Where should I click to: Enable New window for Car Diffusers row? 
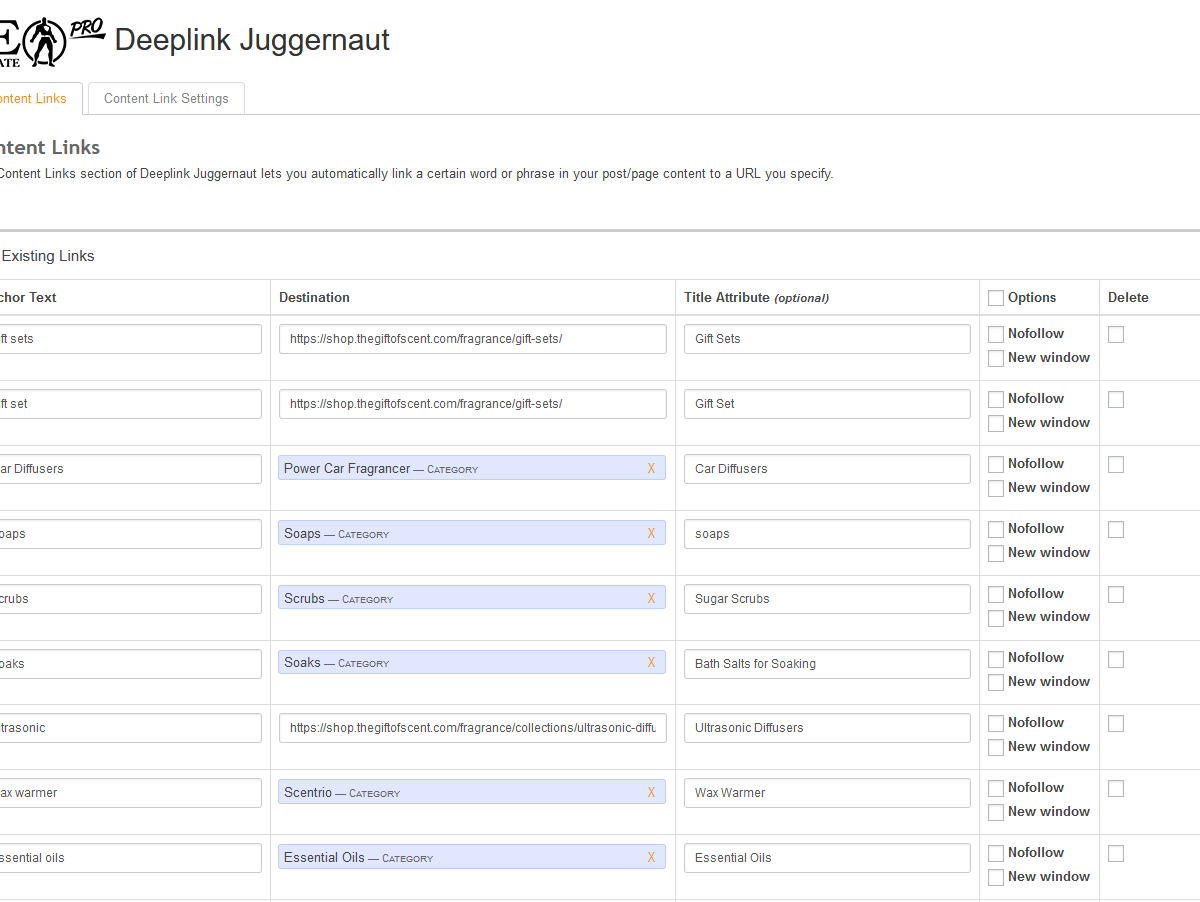[995, 488]
